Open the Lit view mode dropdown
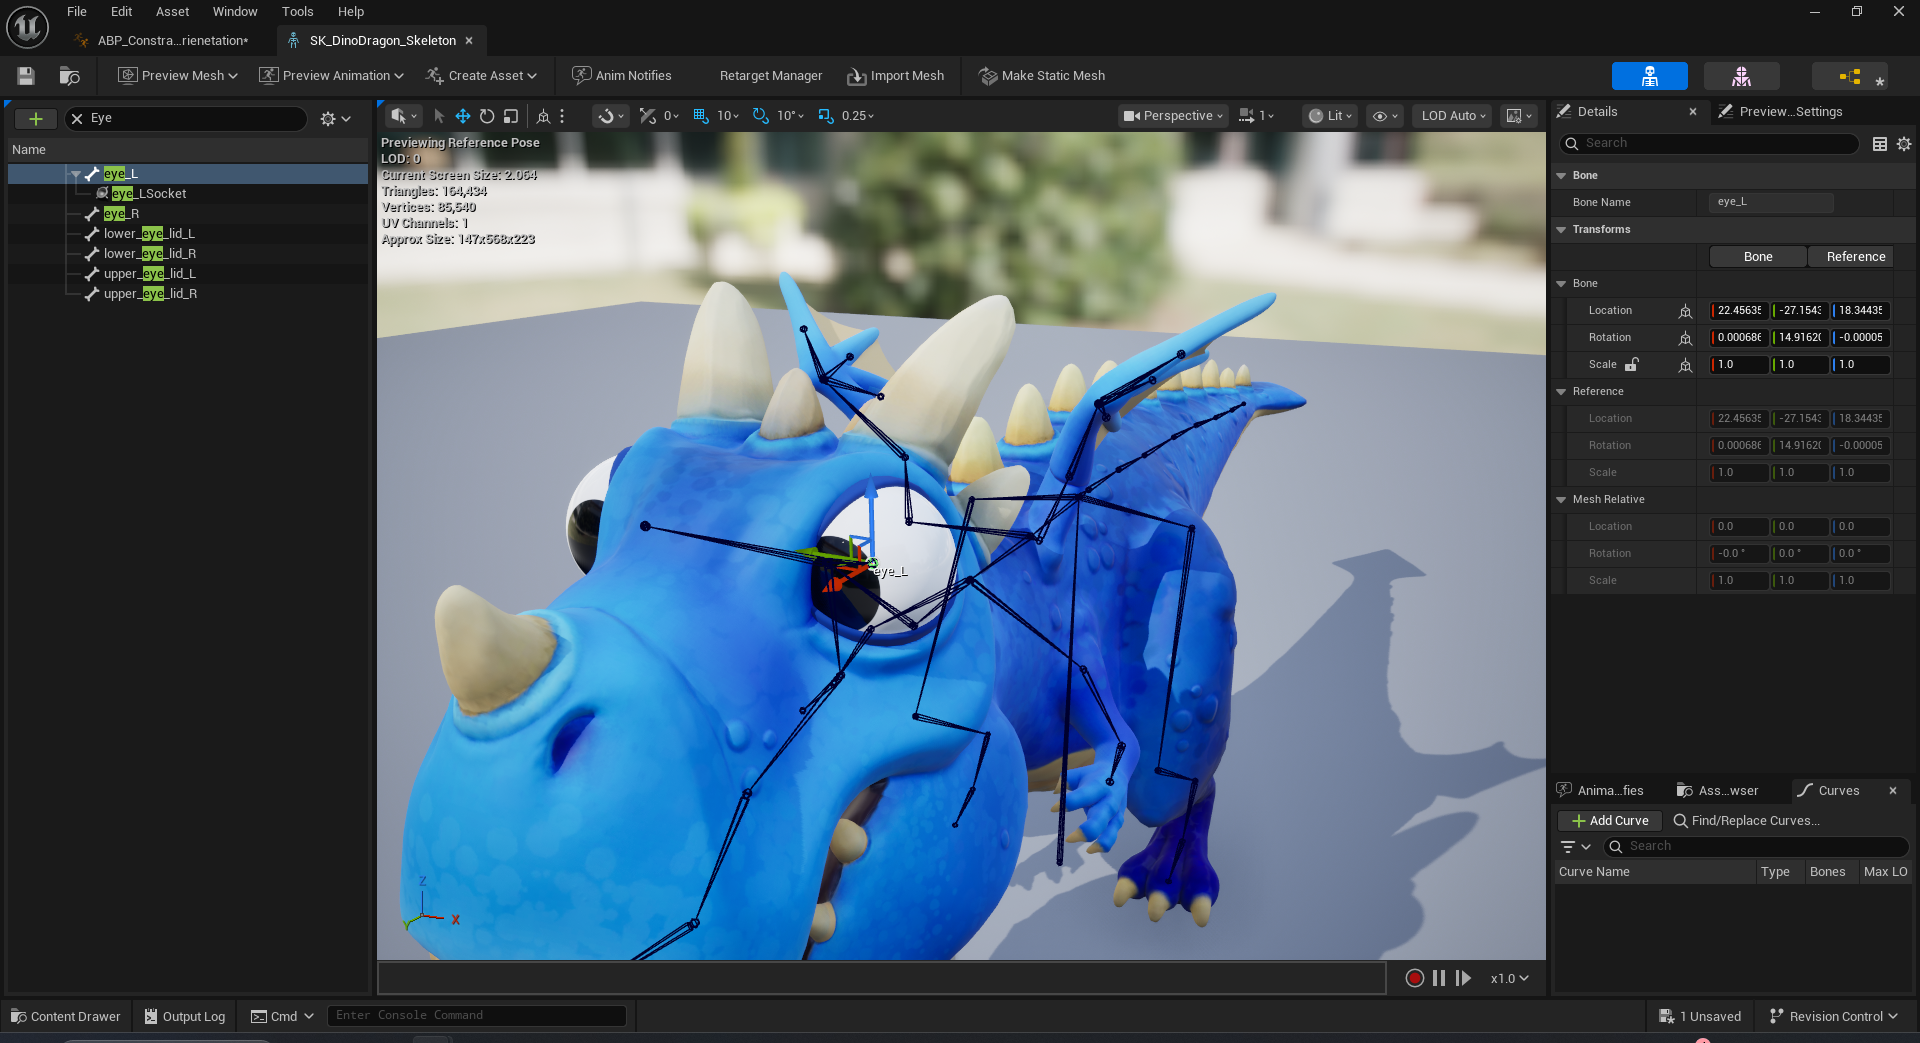This screenshot has height=1043, width=1920. click(1330, 116)
